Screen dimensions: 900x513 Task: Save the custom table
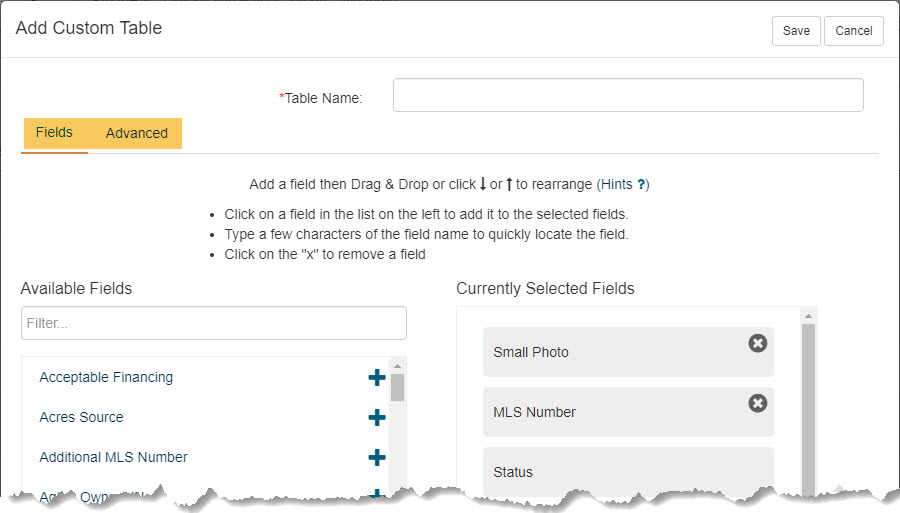pyautogui.click(x=796, y=31)
